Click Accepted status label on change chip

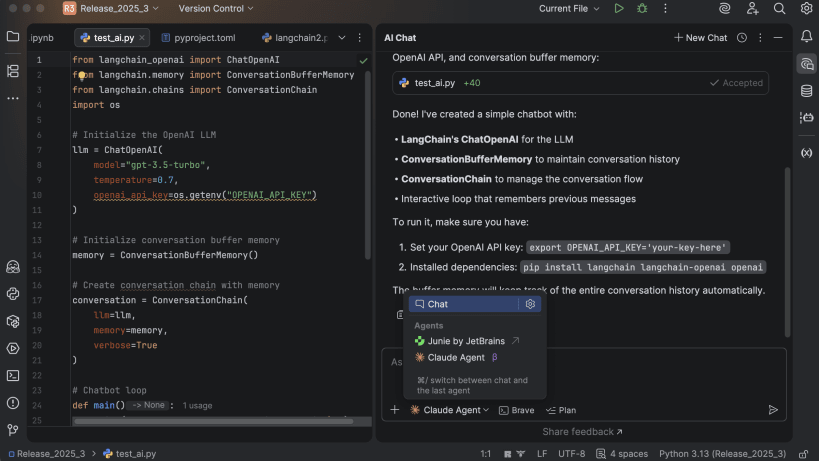click(x=736, y=83)
